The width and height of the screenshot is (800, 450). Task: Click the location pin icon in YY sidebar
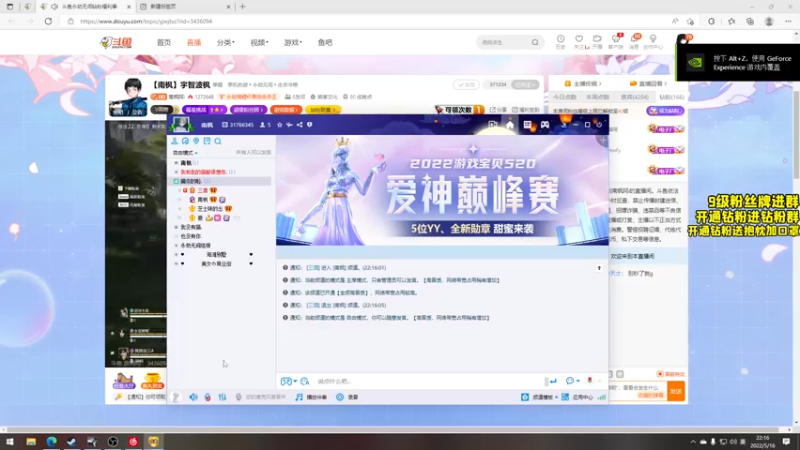196,141
